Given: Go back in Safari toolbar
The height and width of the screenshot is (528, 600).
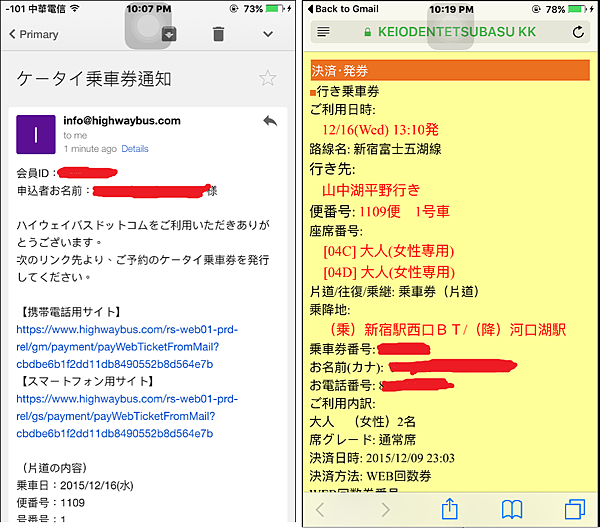Looking at the screenshot, I should (x=320, y=510).
